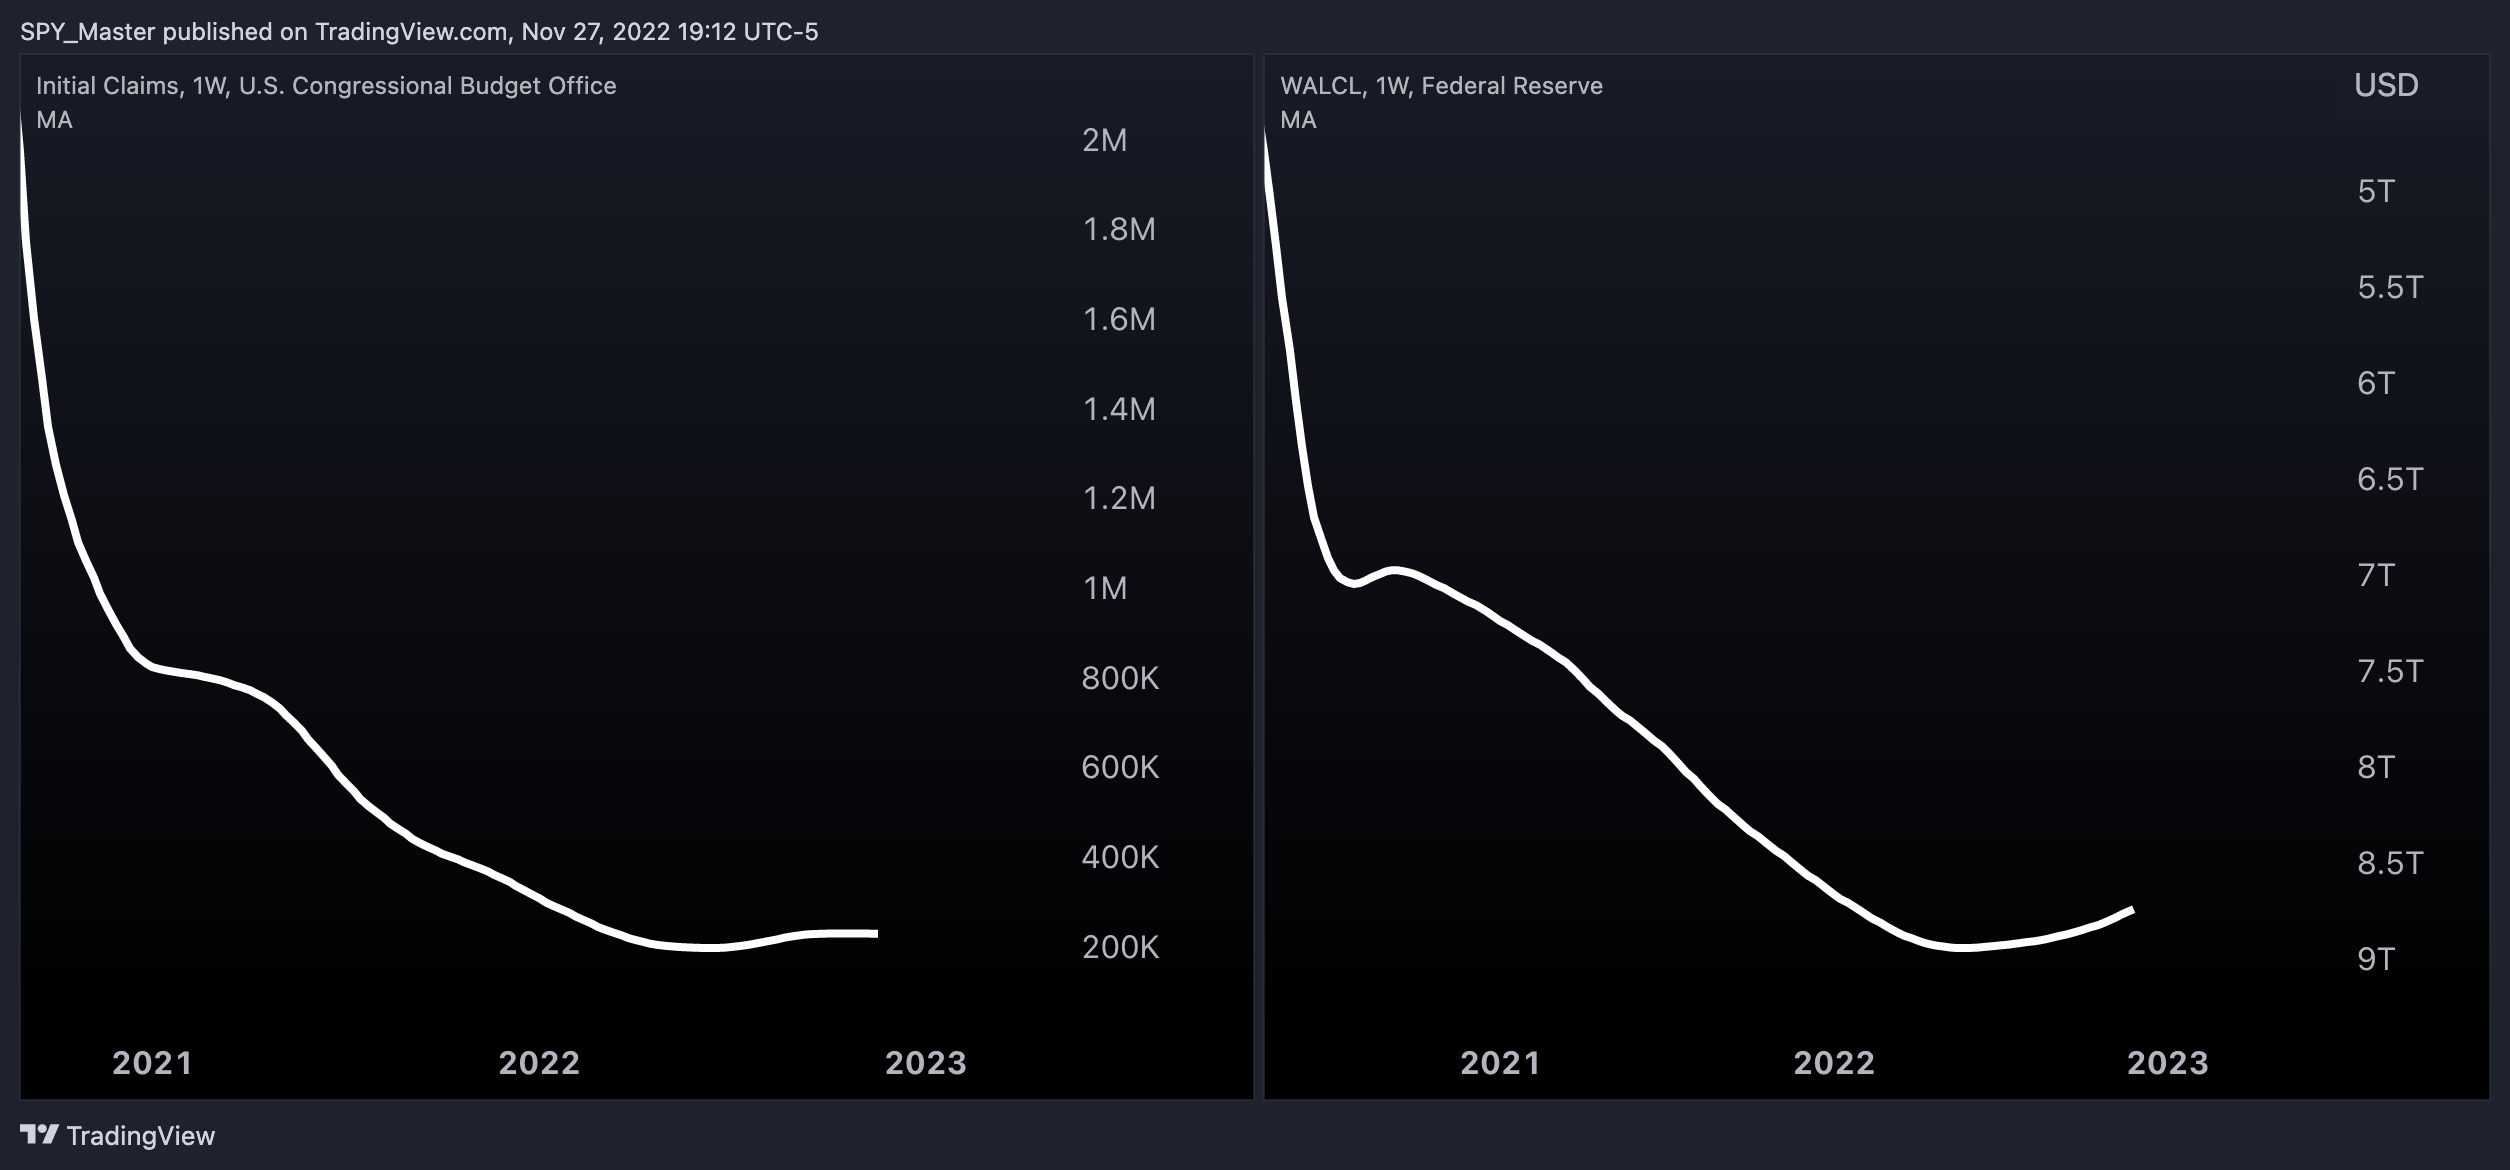Click the 5.5T axis label

pyautogui.click(x=2390, y=287)
